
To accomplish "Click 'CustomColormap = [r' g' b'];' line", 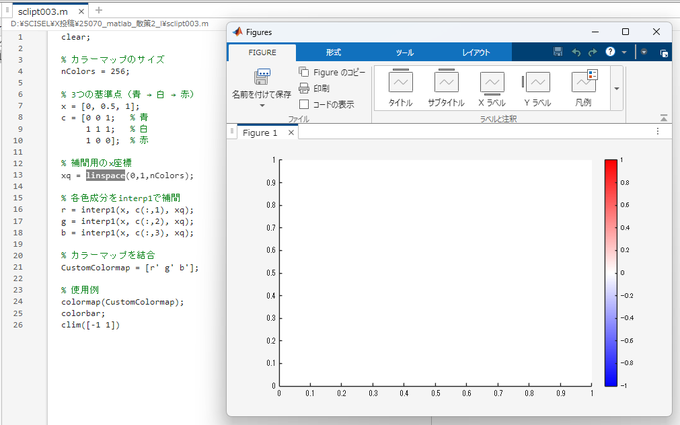I will (130, 268).
